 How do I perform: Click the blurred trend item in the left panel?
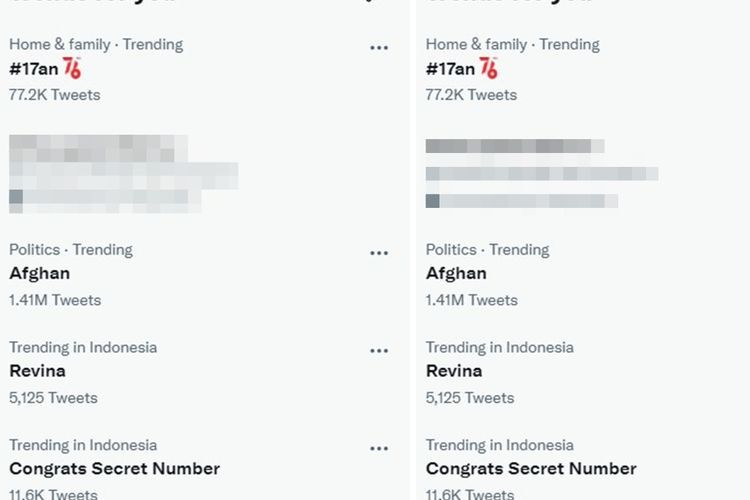pos(123,174)
